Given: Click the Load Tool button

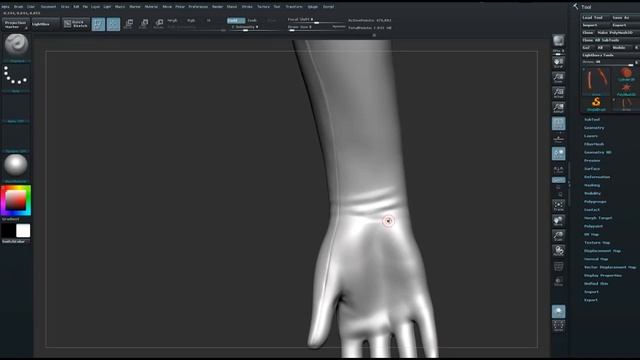Looking at the screenshot, I should click(596, 18).
